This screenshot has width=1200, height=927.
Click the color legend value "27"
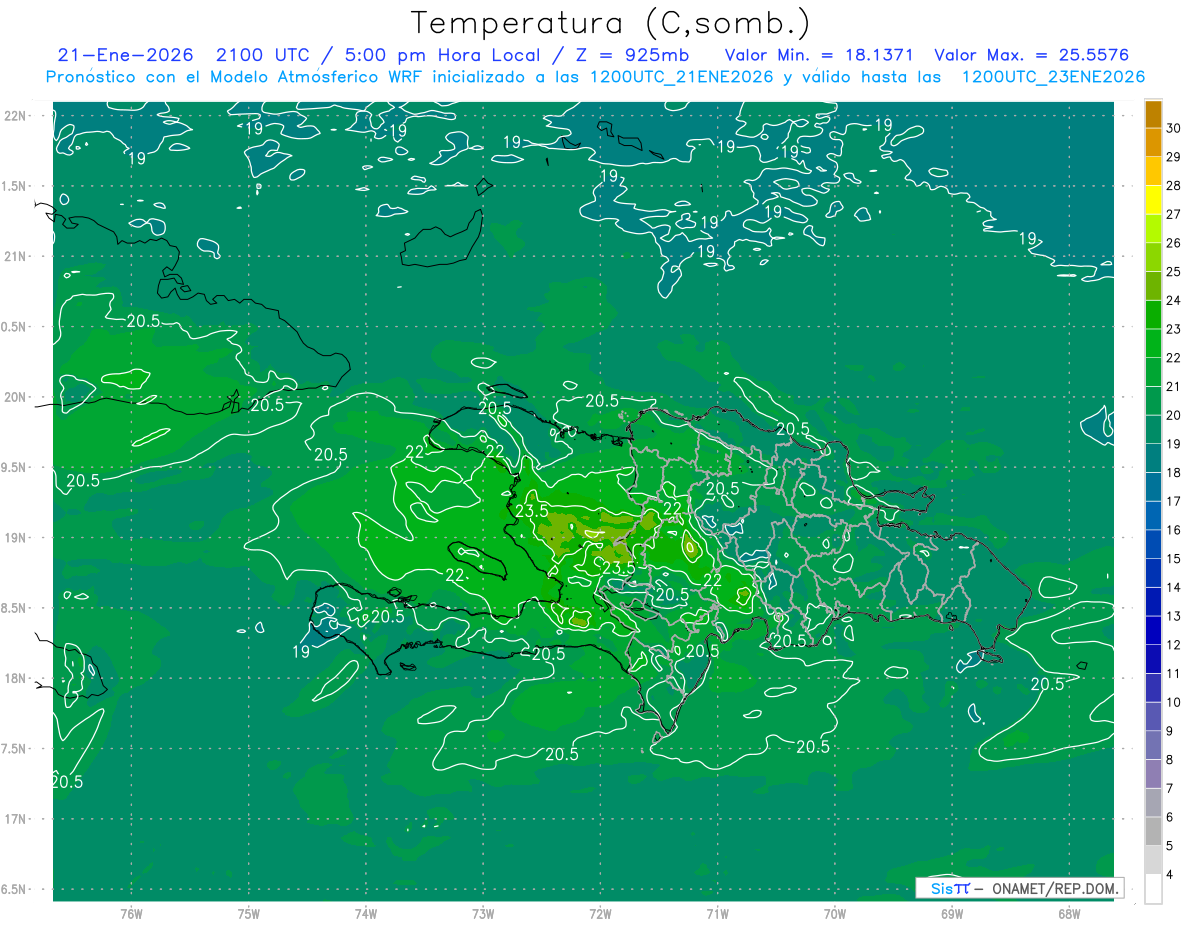pos(1175,214)
